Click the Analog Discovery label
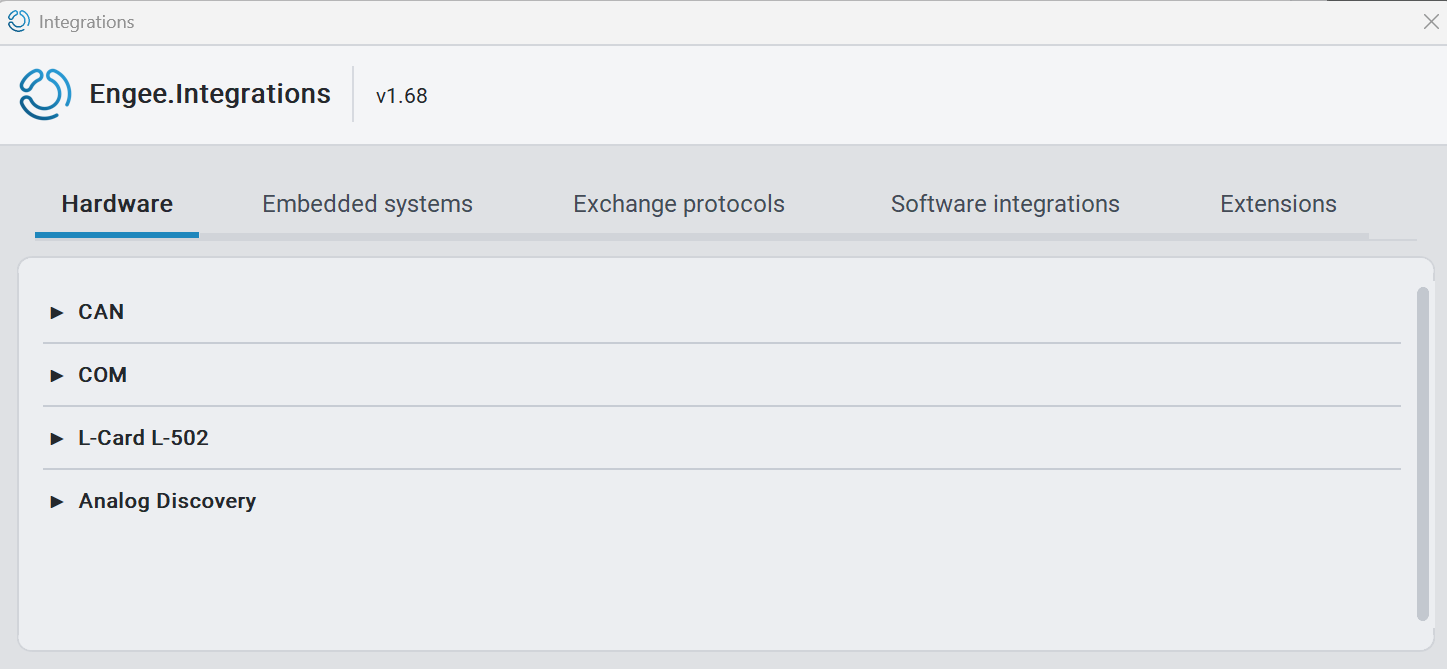1447x669 pixels. 167,501
